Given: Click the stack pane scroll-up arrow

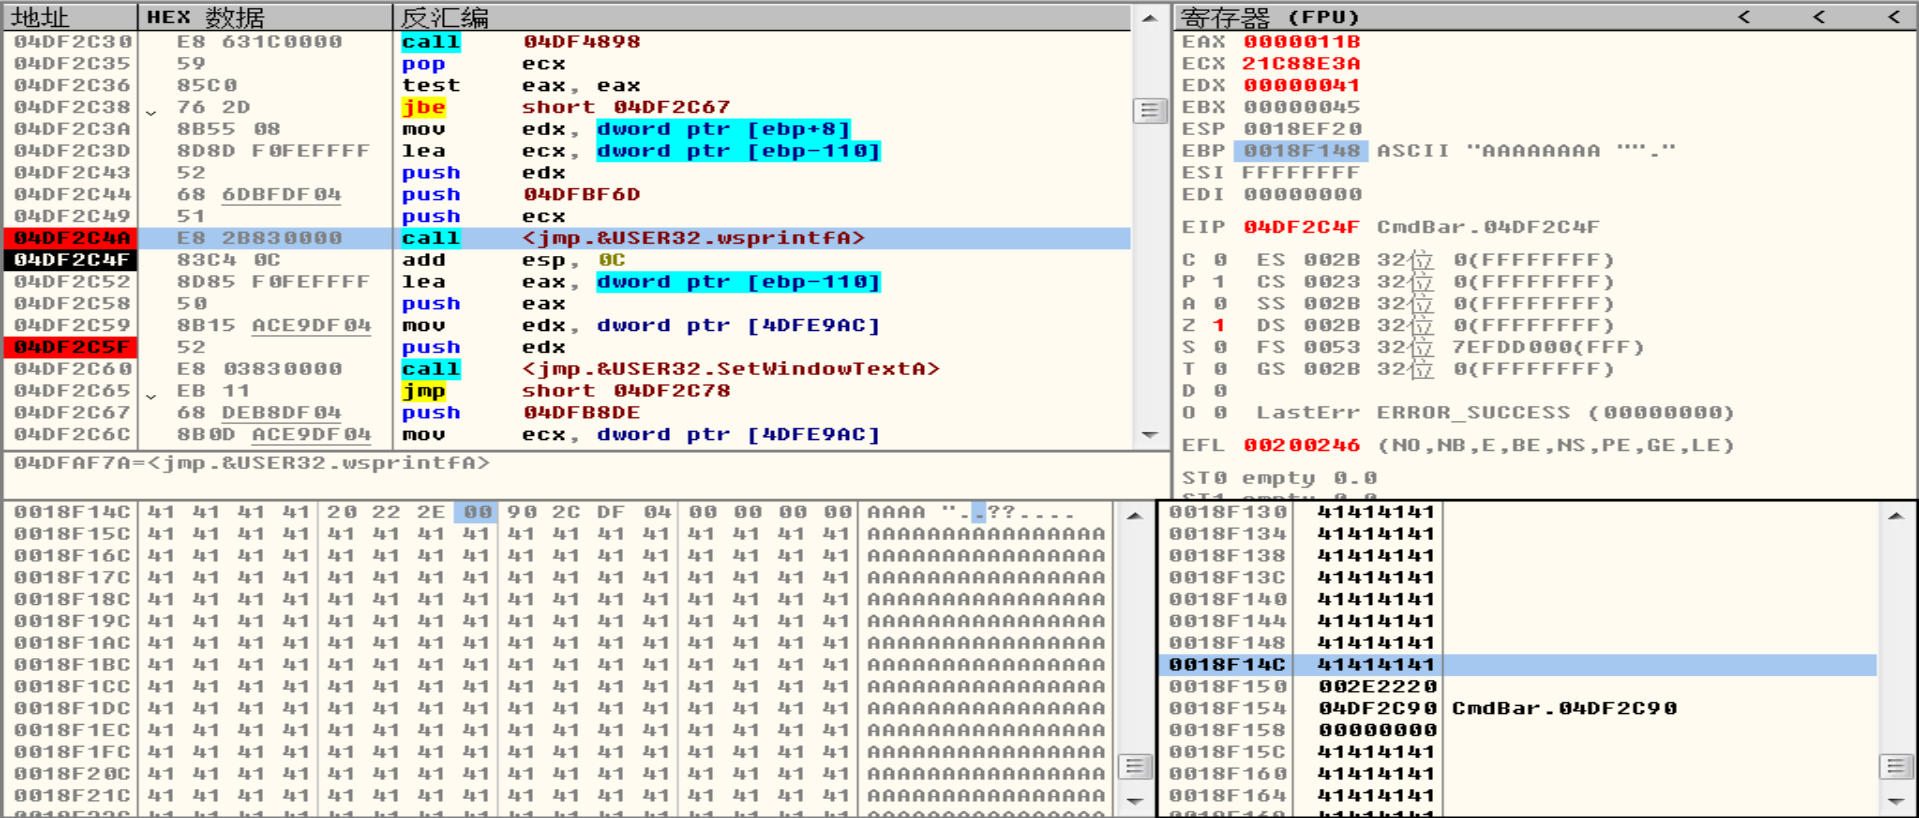Looking at the screenshot, I should tap(1895, 515).
